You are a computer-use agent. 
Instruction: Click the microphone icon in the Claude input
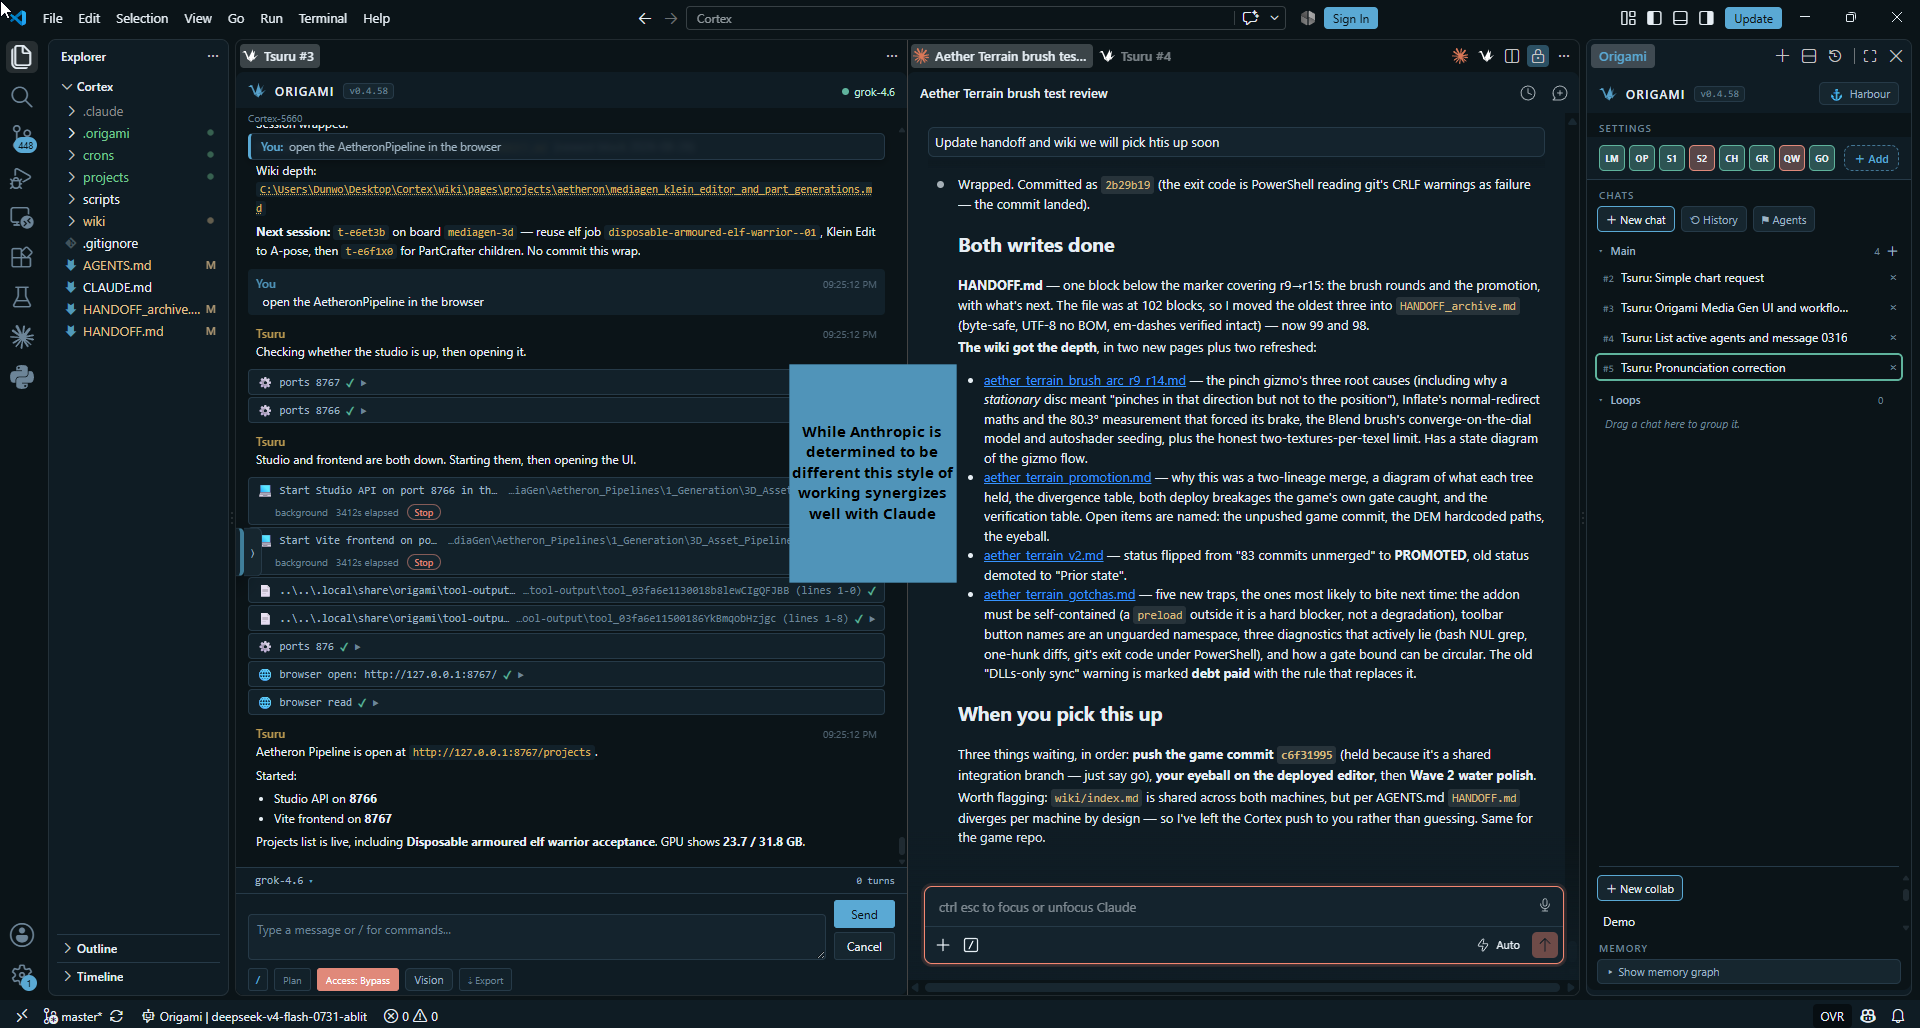[1545, 906]
